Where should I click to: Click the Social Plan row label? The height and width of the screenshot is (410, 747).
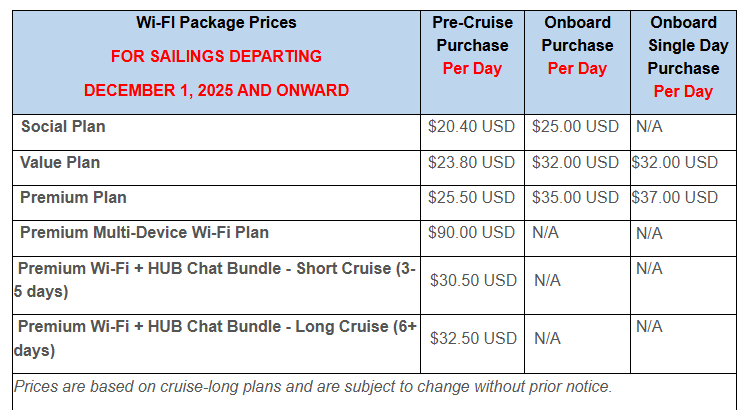(x=63, y=127)
